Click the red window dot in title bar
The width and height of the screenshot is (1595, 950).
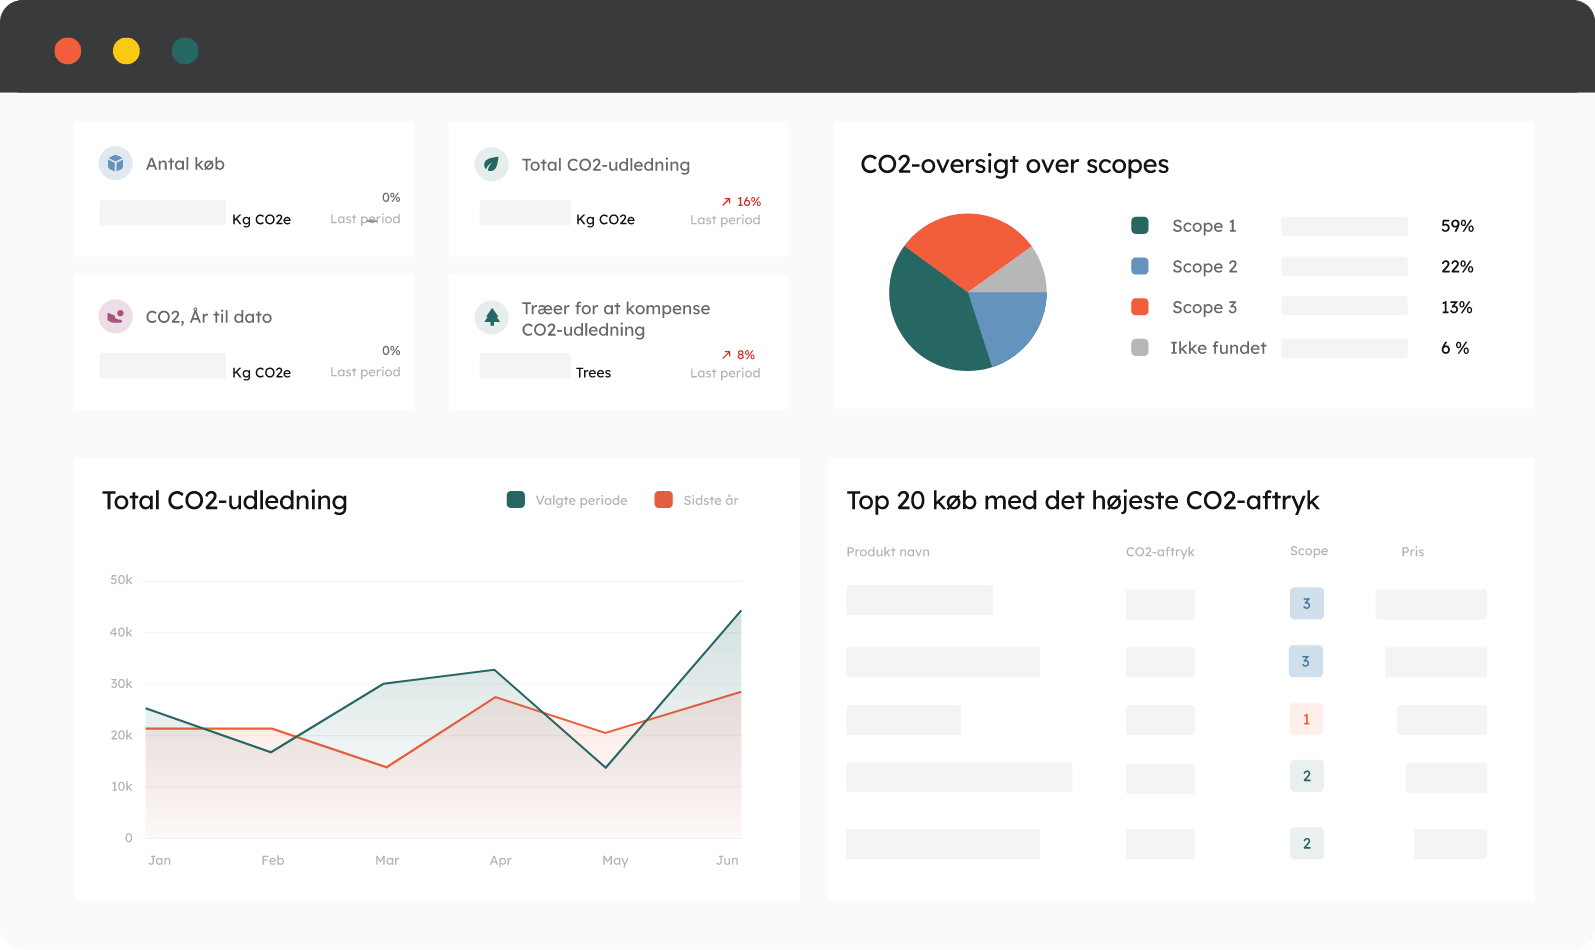coord(68,51)
